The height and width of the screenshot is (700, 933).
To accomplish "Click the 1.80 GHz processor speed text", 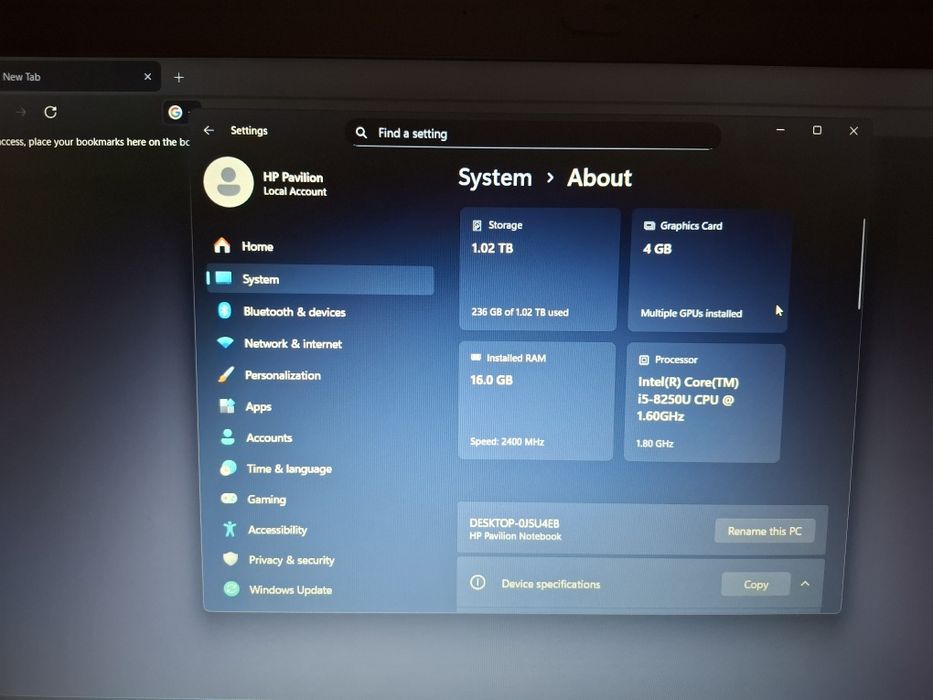I will click(655, 443).
